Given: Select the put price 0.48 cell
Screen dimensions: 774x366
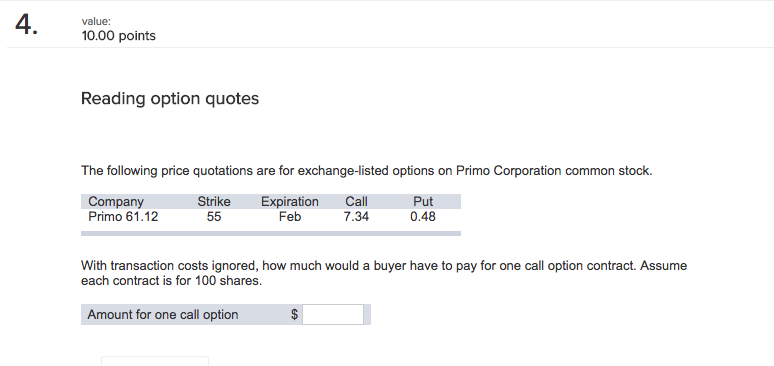Looking at the screenshot, I should point(423,217).
